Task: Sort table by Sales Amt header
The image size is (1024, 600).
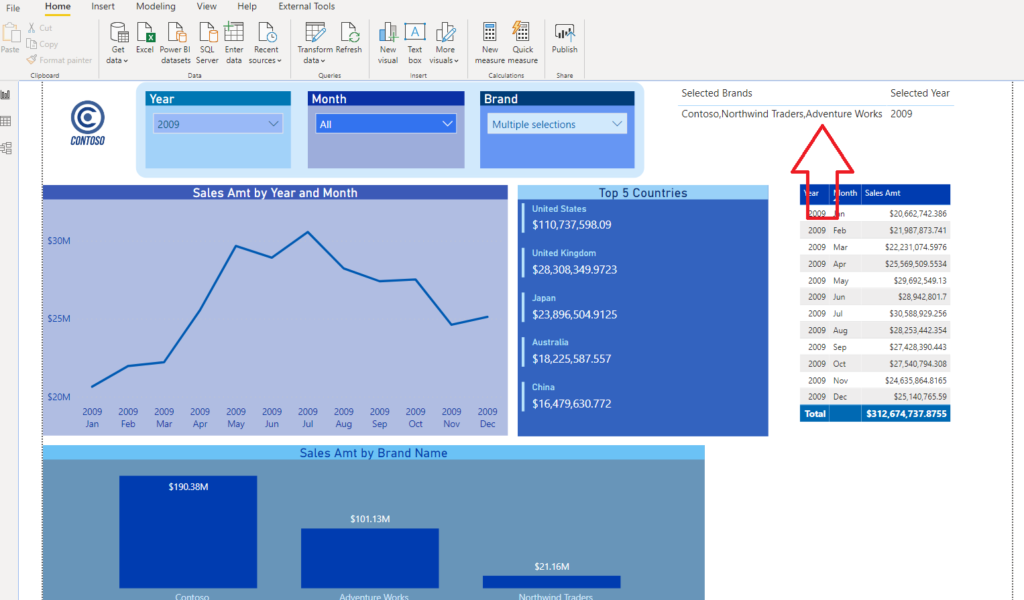Action: 882,193
